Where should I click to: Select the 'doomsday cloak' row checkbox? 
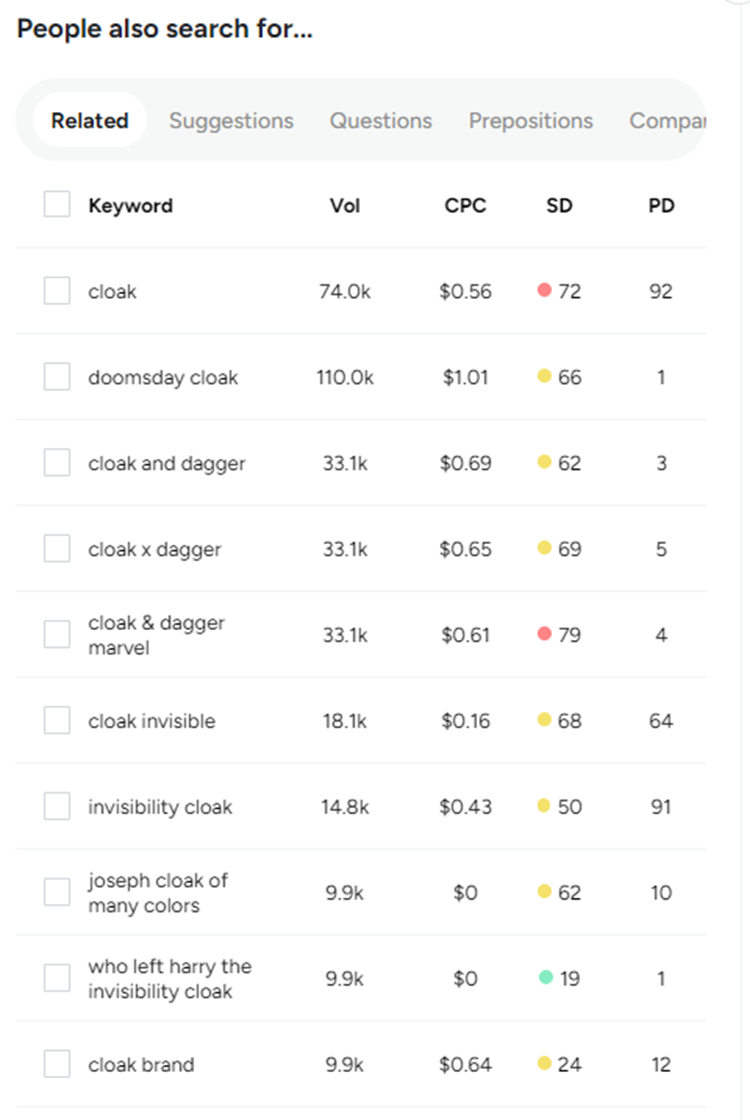pyautogui.click(x=57, y=377)
